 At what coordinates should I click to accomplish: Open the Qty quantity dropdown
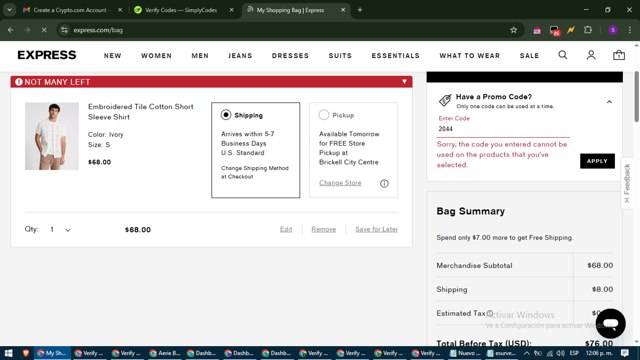click(x=60, y=230)
